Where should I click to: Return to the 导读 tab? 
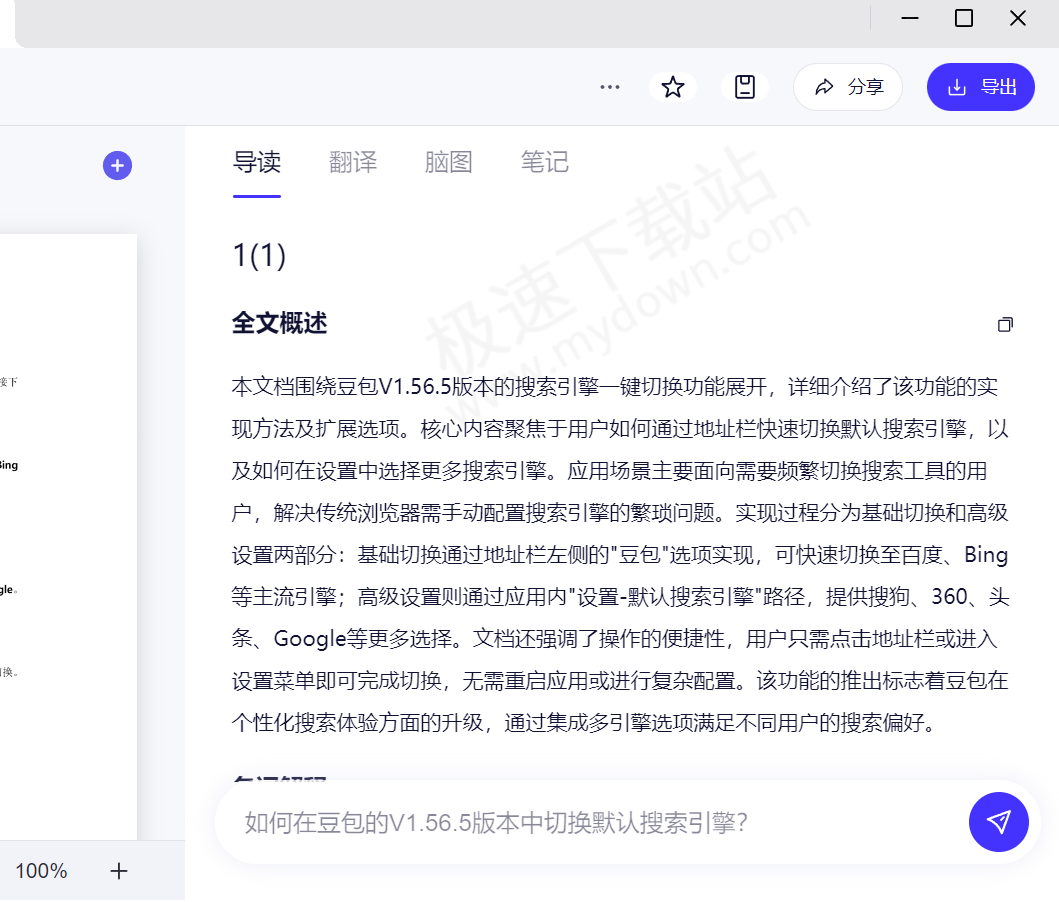tap(257, 162)
